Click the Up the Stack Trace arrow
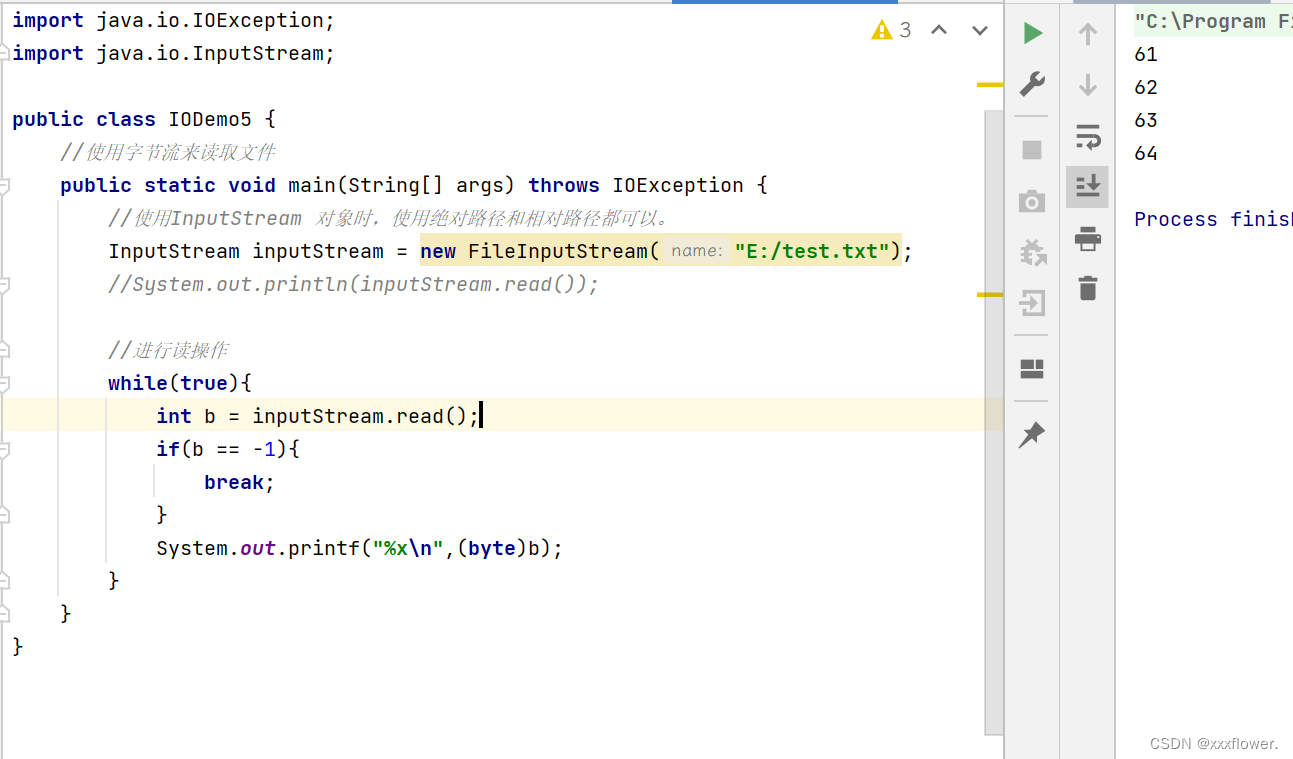 point(1088,34)
